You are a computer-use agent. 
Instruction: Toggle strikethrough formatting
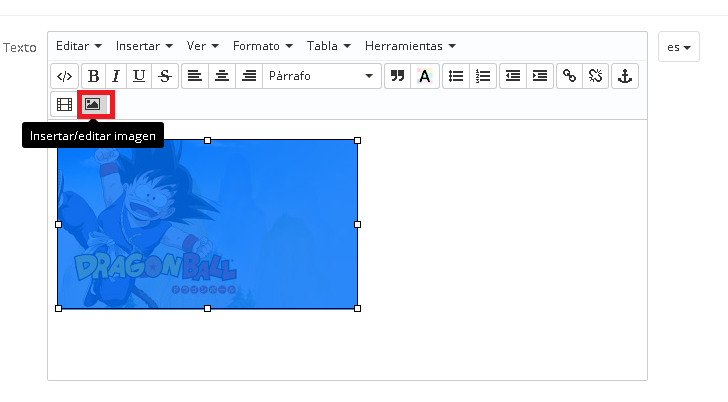[x=165, y=76]
